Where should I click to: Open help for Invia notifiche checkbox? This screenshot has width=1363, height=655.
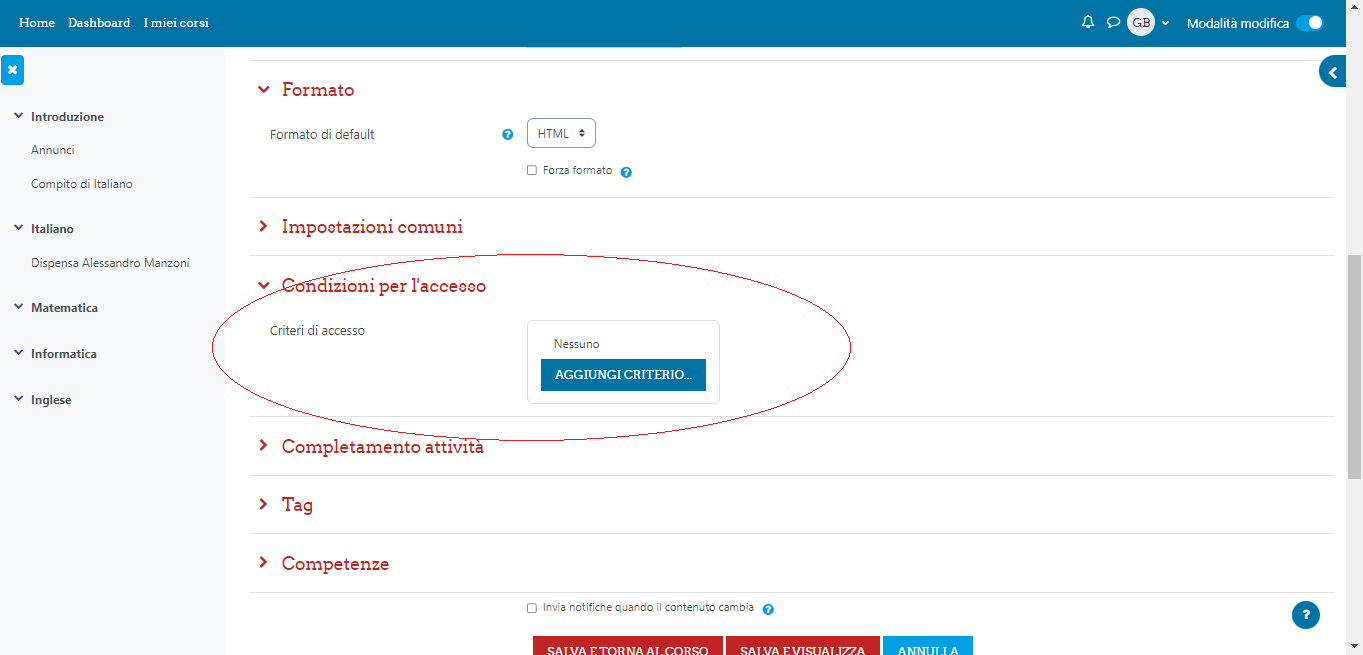768,608
